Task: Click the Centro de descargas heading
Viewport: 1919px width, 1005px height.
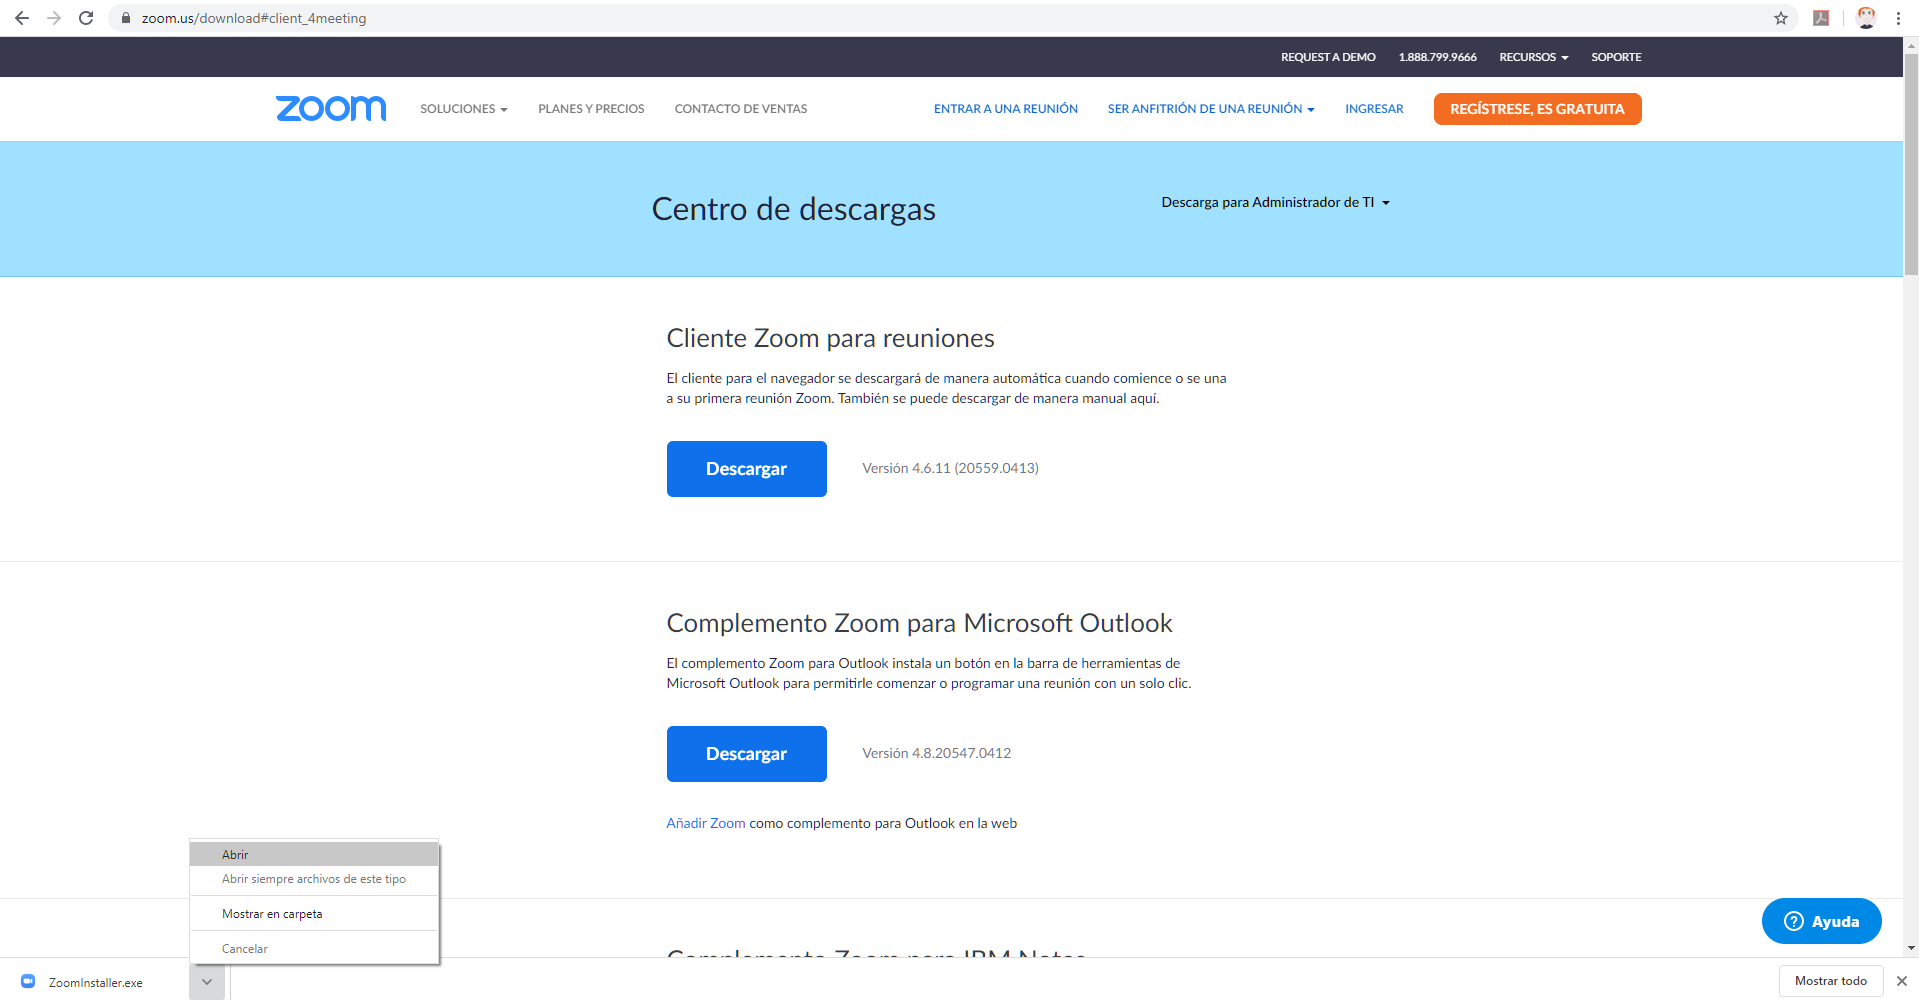Action: pos(794,209)
